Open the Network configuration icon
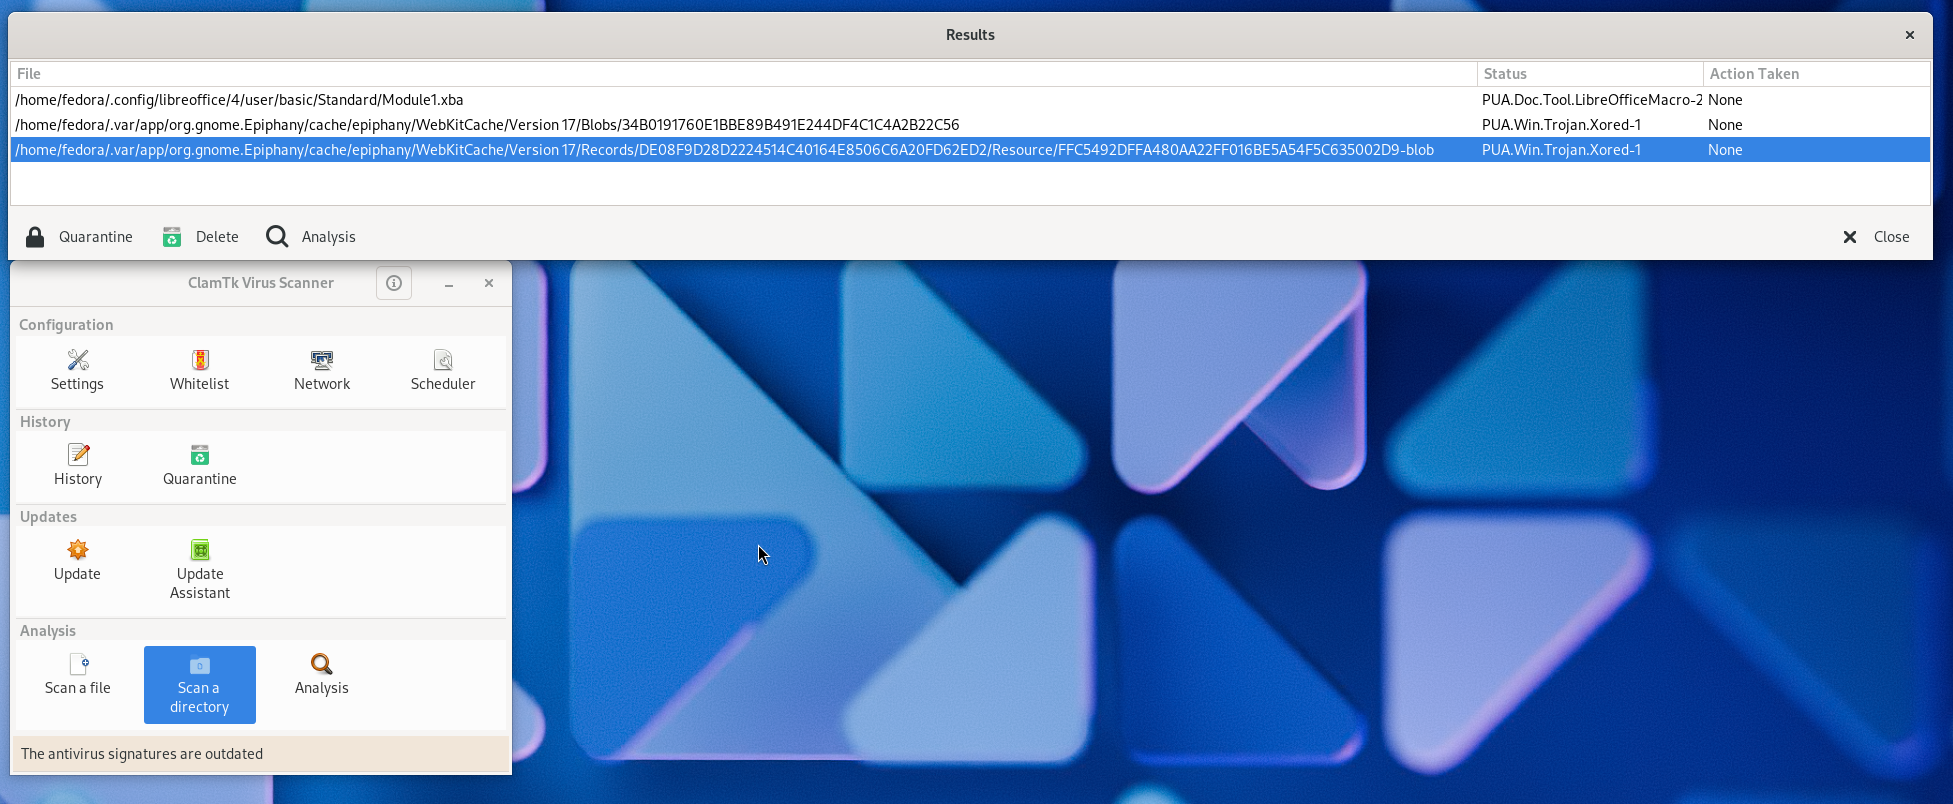 (x=322, y=370)
